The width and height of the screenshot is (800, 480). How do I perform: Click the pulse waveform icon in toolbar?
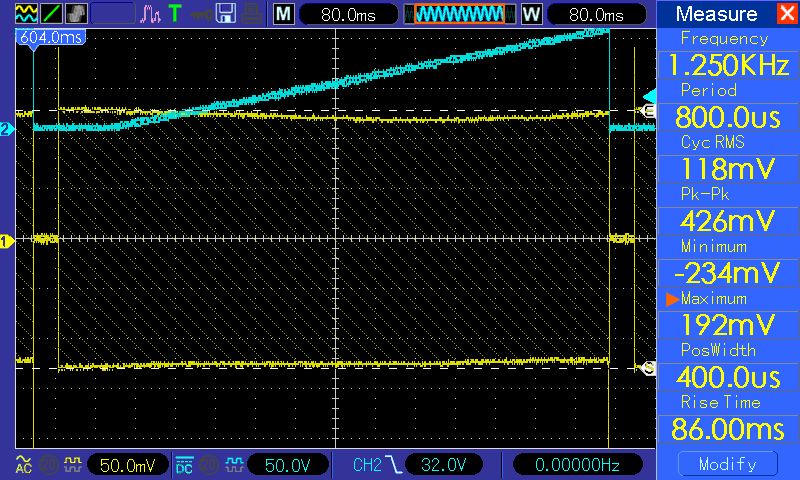[x=150, y=14]
